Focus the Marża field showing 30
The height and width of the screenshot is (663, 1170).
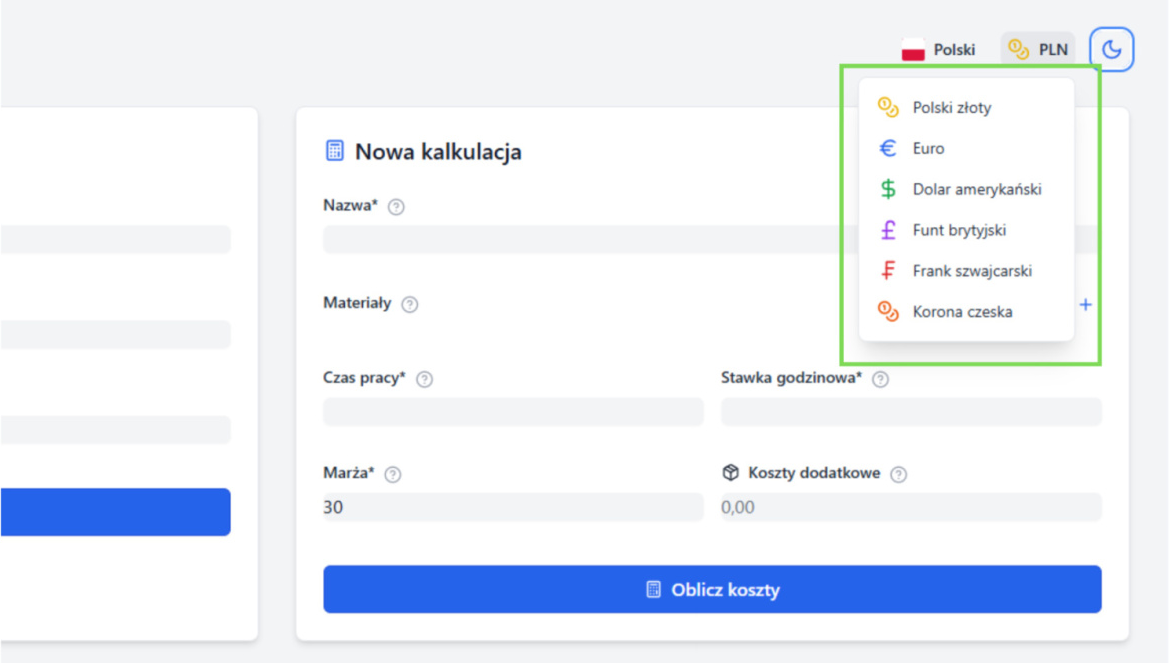coord(513,507)
